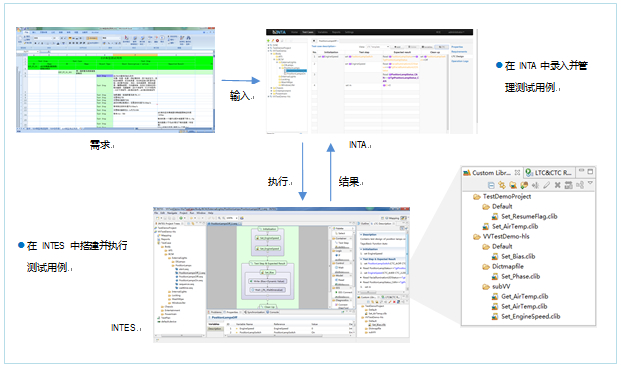Click the collapse-all icon in Custom Library toolbar
Screen dimensions: 621x368
point(491,185)
